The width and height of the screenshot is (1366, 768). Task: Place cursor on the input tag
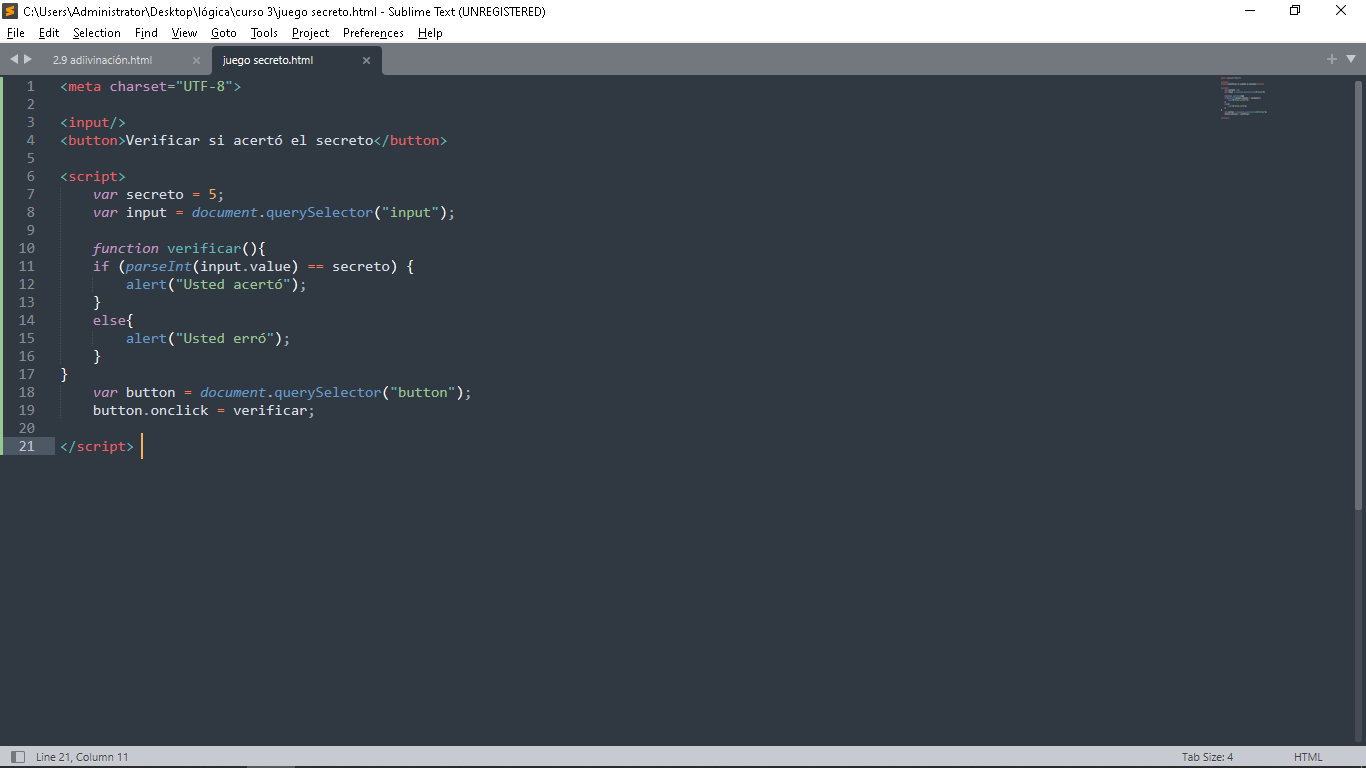[x=93, y=122]
